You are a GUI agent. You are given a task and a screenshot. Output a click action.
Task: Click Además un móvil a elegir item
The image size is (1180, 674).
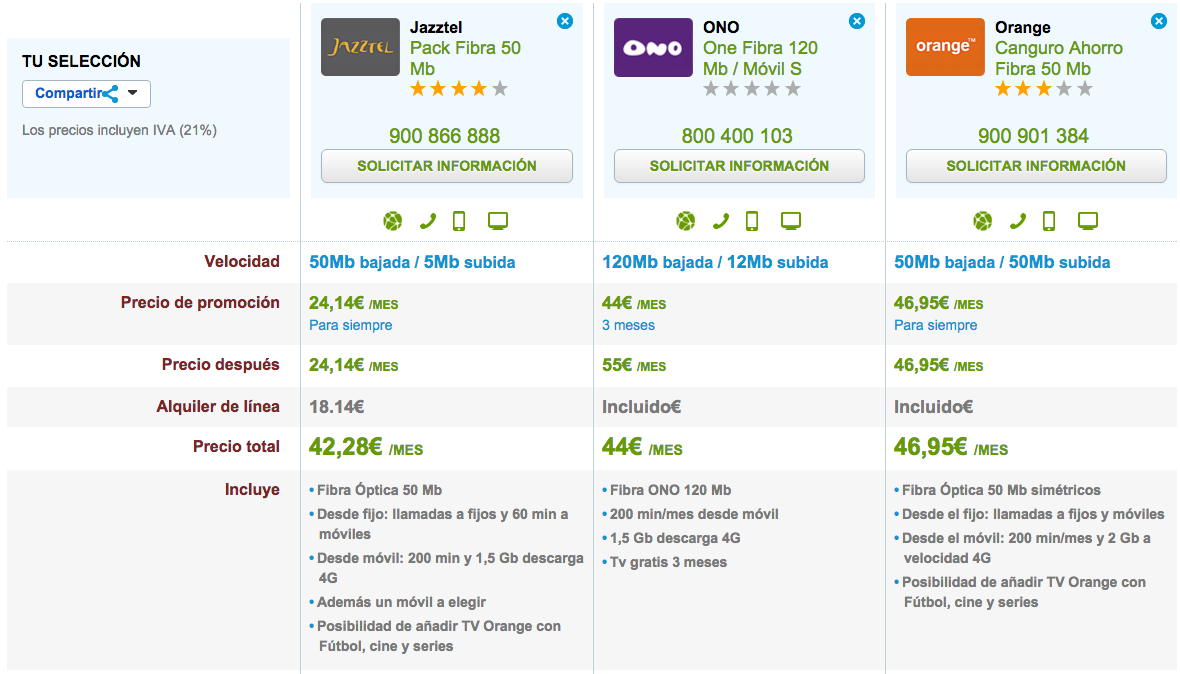tap(401, 603)
